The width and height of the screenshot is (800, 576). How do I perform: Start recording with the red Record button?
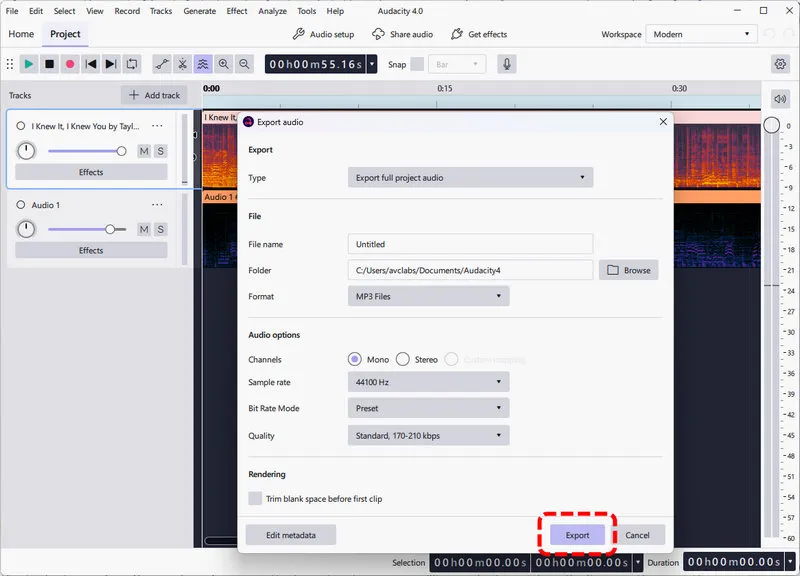[x=70, y=64]
